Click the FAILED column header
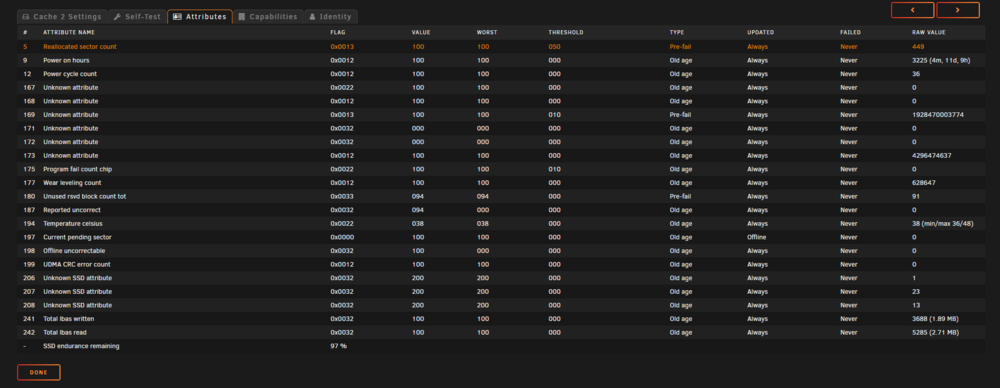Screen dimensions: 1000x388 [850, 32]
